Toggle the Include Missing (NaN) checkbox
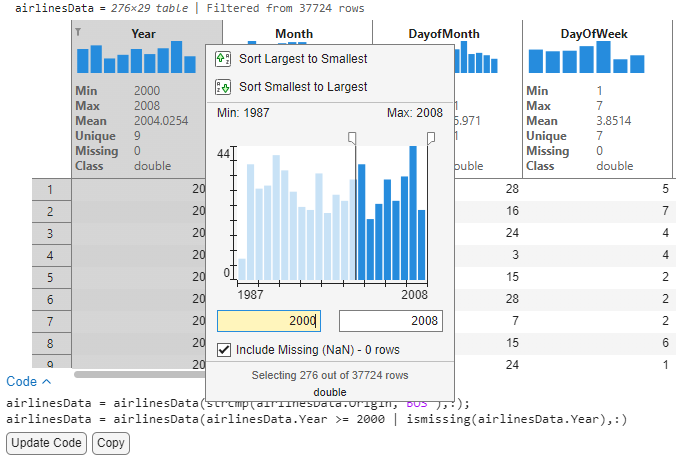Image resolution: width=676 pixels, height=457 pixels. point(225,350)
